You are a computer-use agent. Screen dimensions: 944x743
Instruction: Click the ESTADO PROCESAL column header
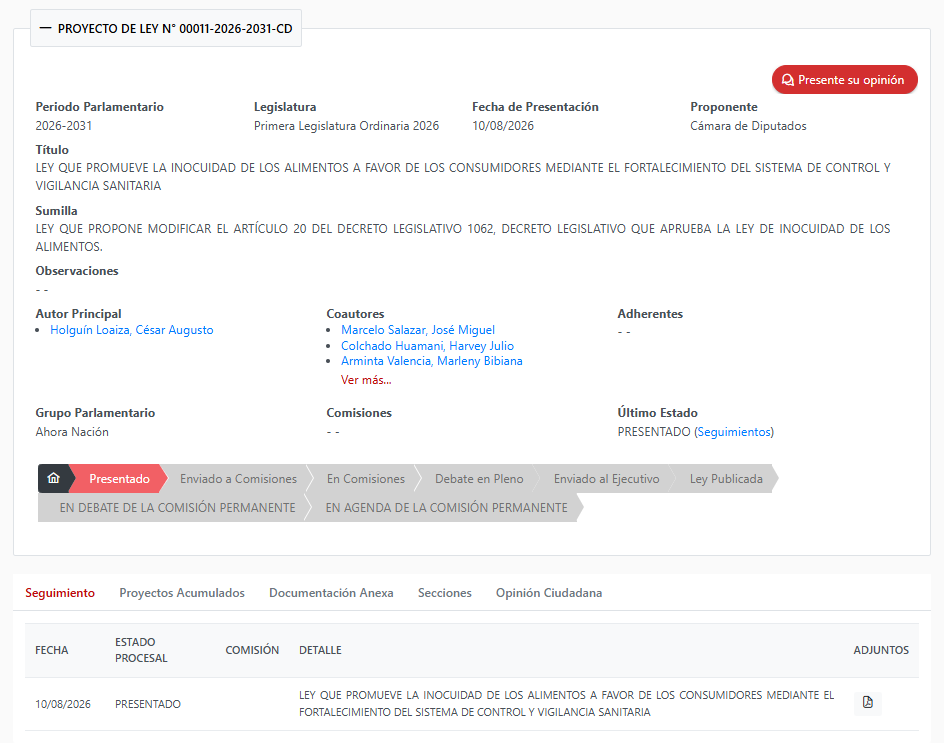(x=141, y=650)
